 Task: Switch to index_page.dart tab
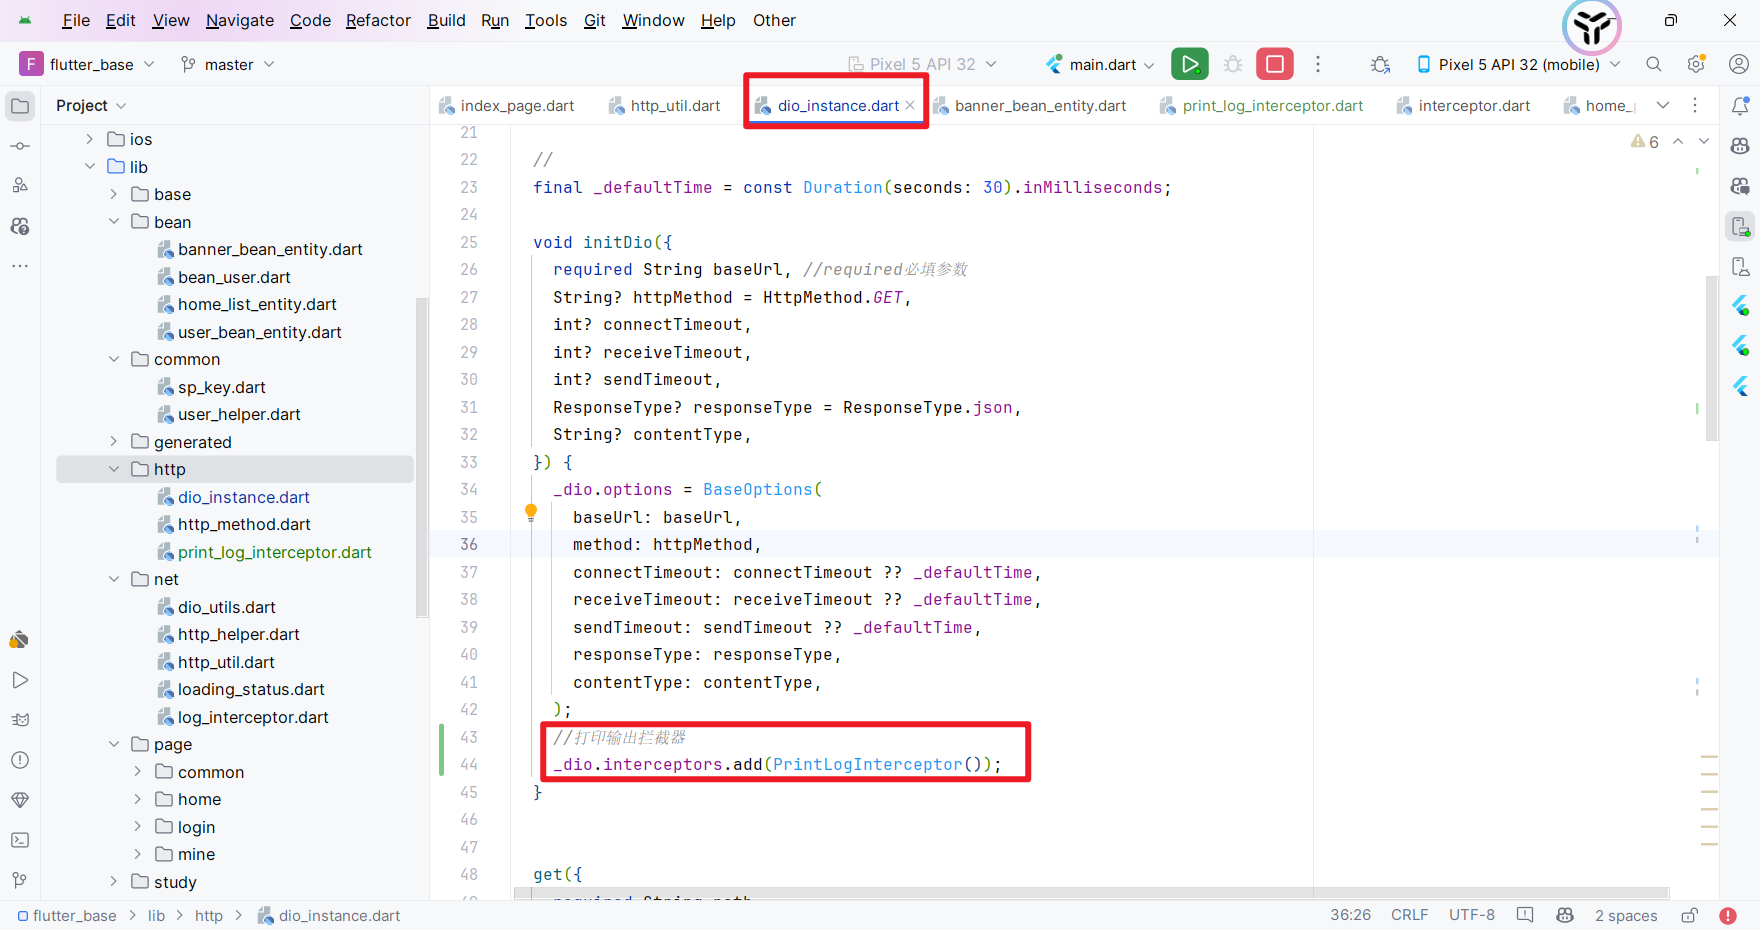[506, 105]
